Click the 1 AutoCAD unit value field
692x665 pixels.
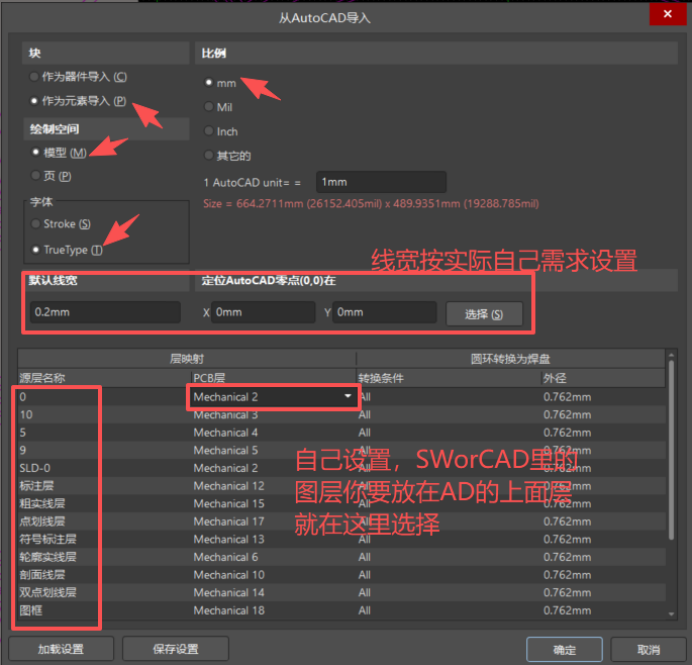pos(381,182)
